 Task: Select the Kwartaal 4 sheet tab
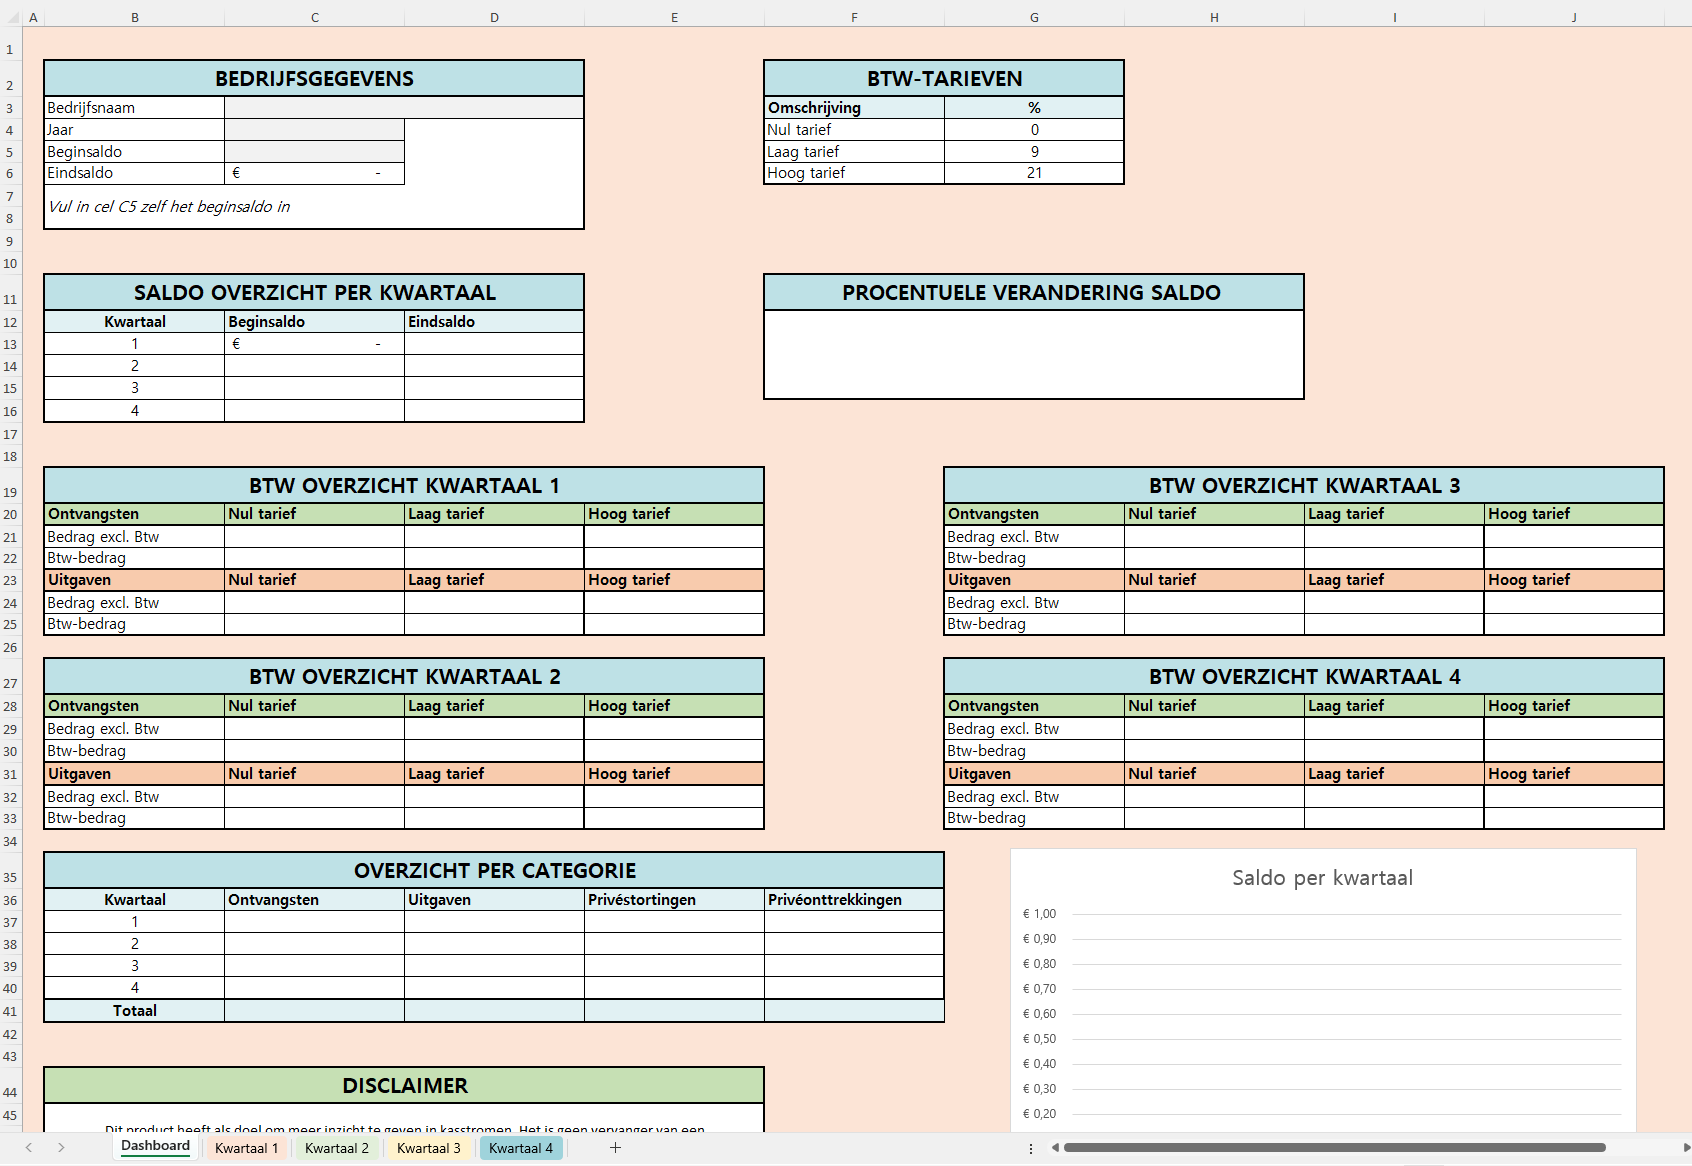(x=520, y=1148)
